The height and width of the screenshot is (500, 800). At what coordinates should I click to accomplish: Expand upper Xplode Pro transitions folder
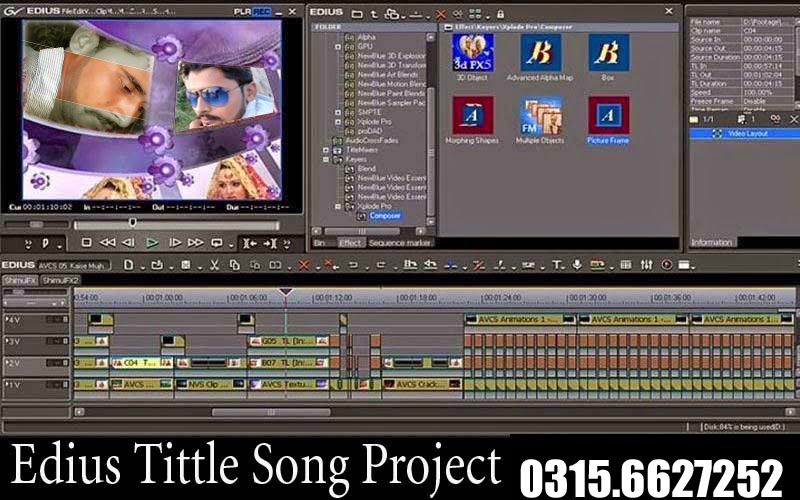[x=338, y=122]
